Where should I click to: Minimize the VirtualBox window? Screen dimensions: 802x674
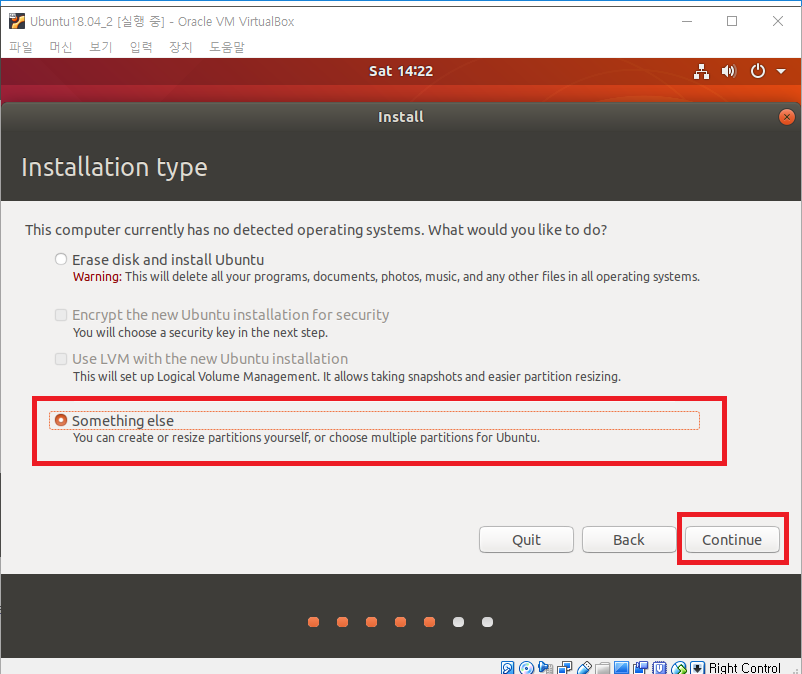point(687,21)
